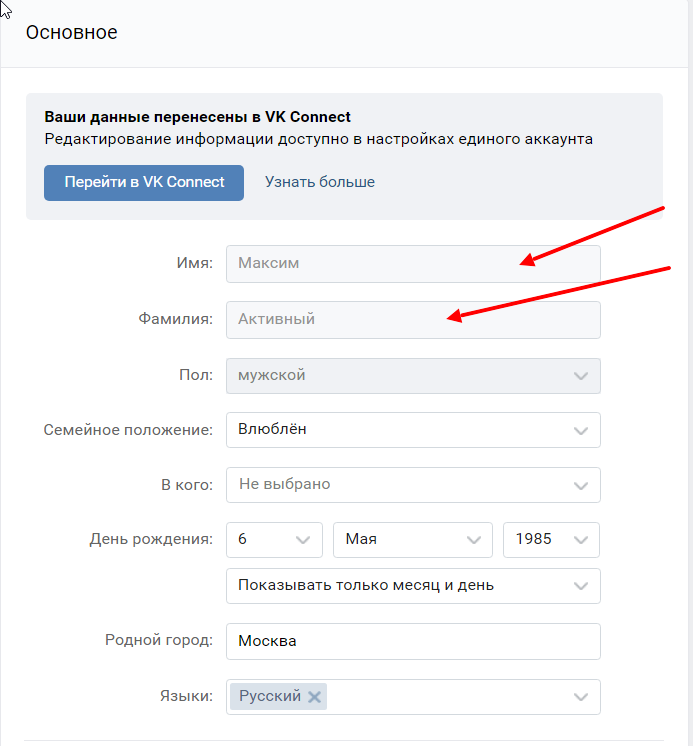Open the Языки dropdown chevron
Screen dimensions: 693x746
[581, 697]
